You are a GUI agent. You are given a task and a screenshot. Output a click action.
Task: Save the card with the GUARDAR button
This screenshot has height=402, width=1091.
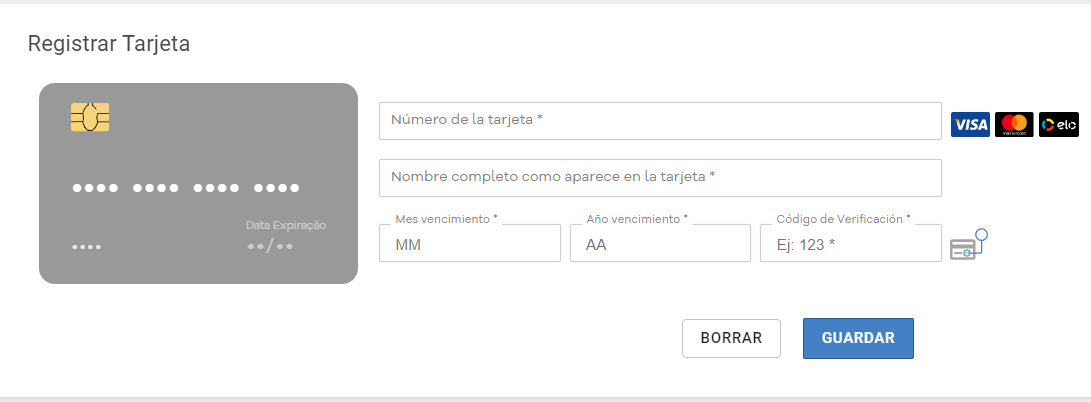[x=858, y=338]
